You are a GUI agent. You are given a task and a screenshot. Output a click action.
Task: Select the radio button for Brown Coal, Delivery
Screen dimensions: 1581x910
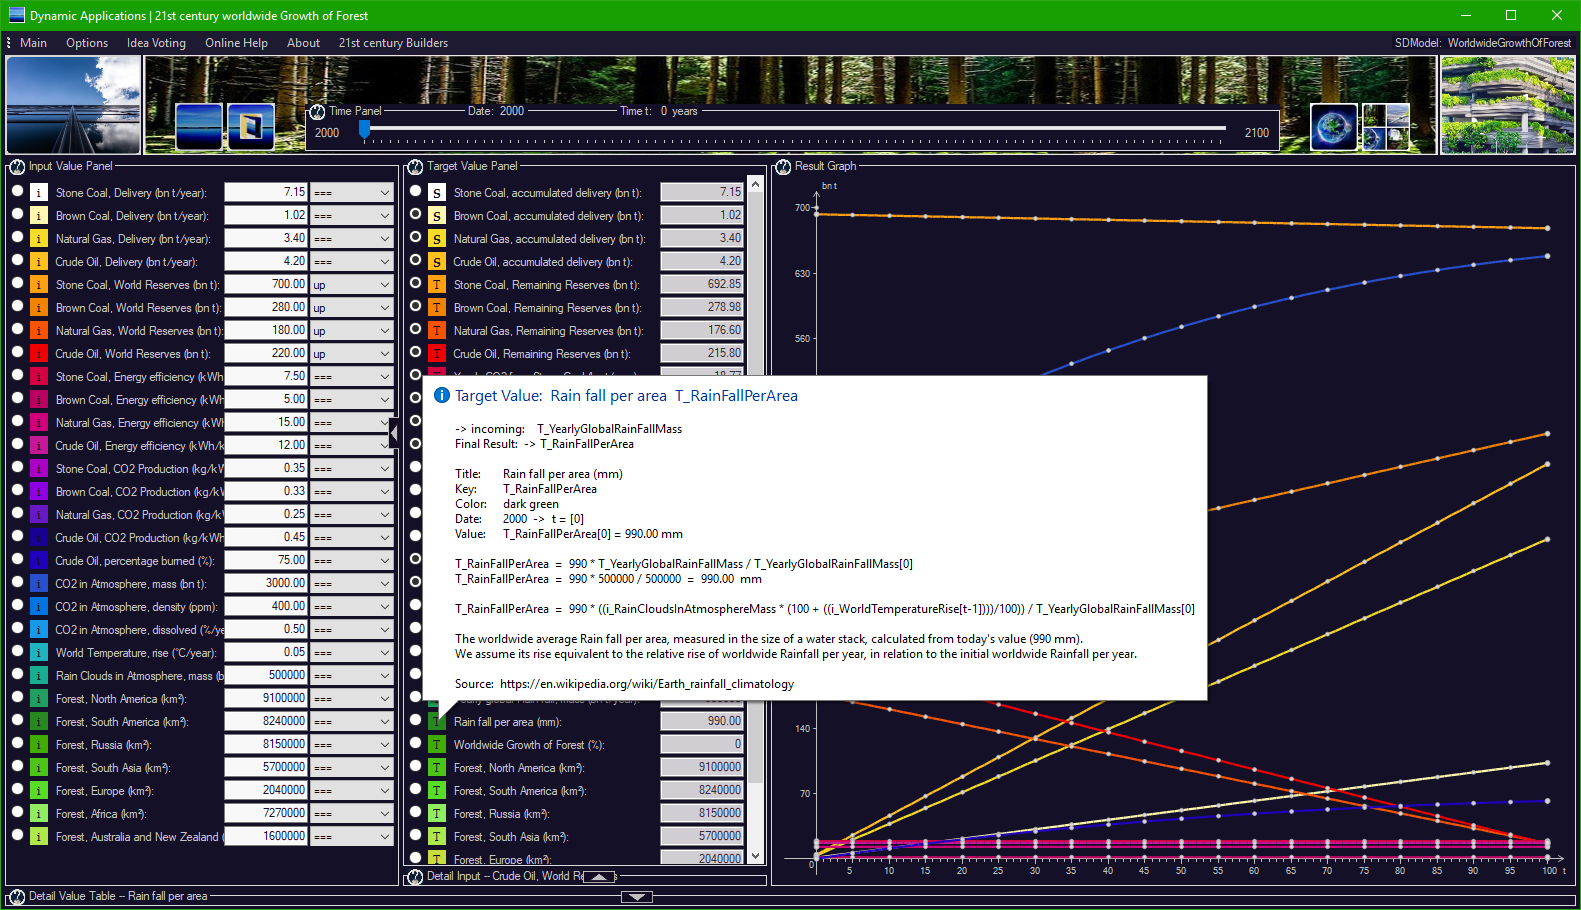(x=17, y=214)
